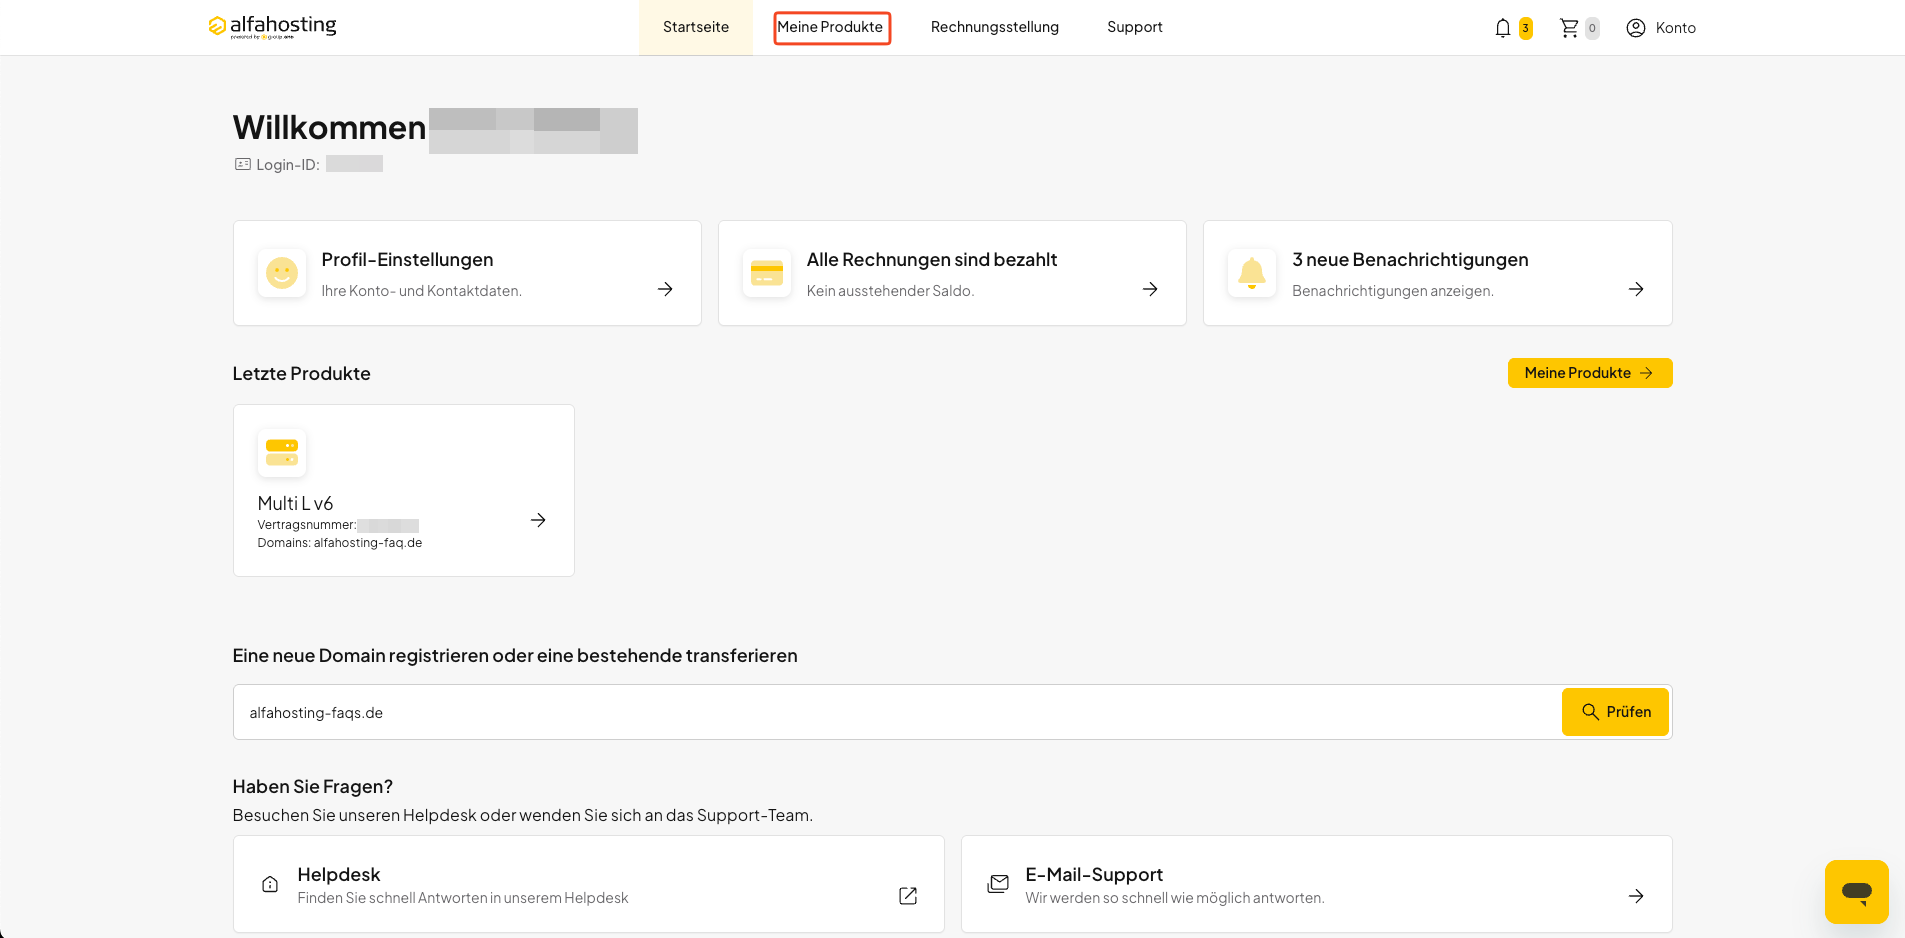
Task: Click the Multi L v6 server icon
Action: click(282, 453)
